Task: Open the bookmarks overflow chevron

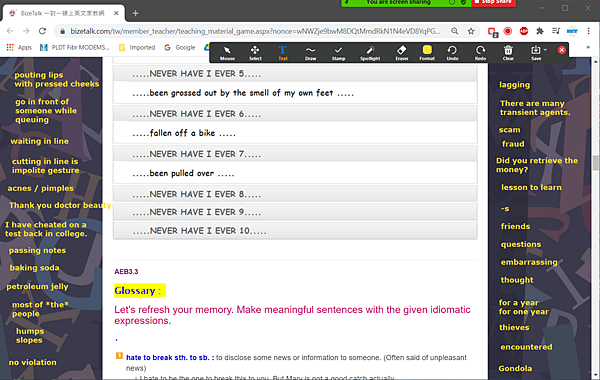Action: tap(588, 47)
